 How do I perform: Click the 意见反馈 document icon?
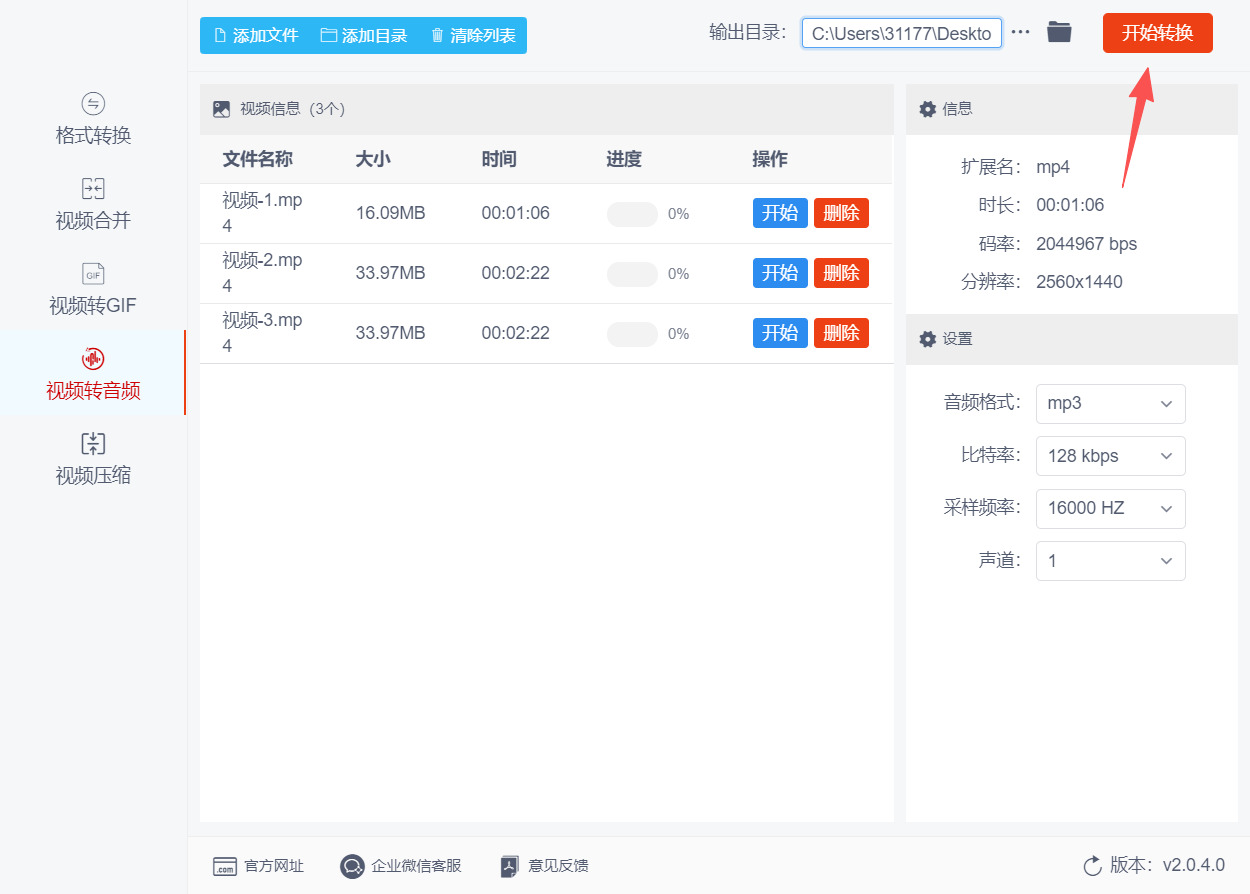(510, 866)
